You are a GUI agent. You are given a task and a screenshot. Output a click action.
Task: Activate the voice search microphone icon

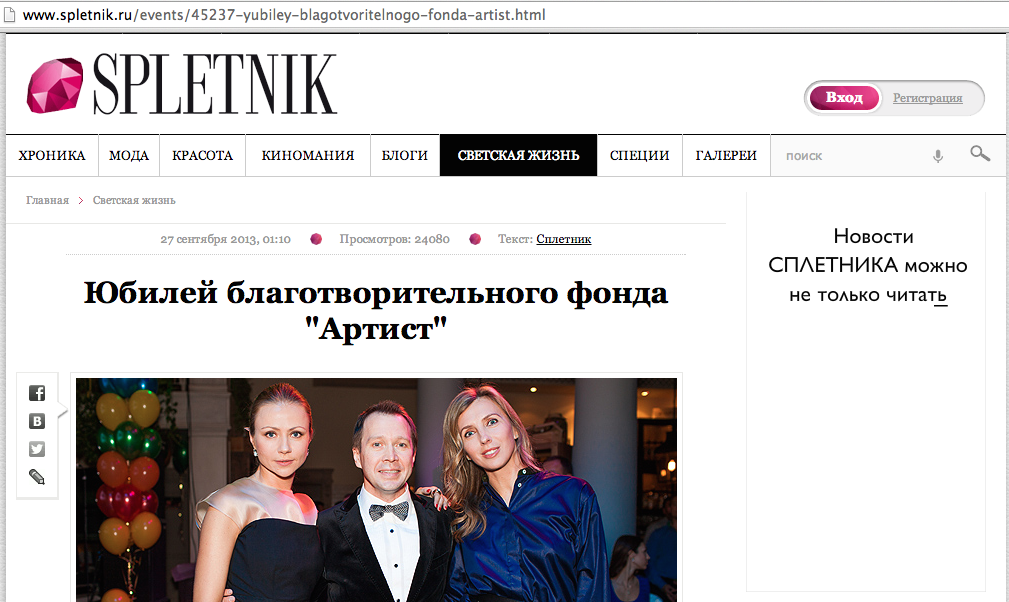coord(938,156)
